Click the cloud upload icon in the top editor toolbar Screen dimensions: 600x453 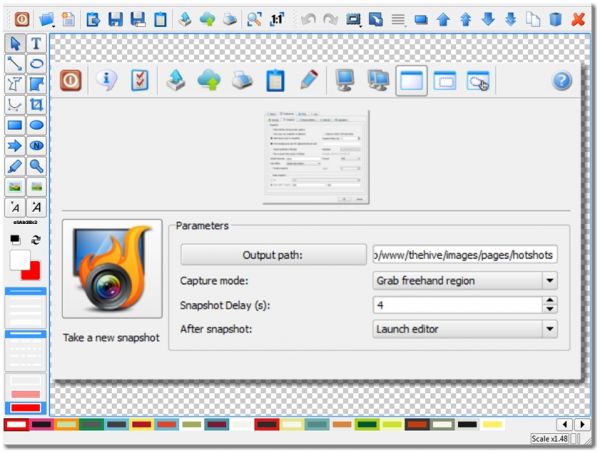coord(207,19)
